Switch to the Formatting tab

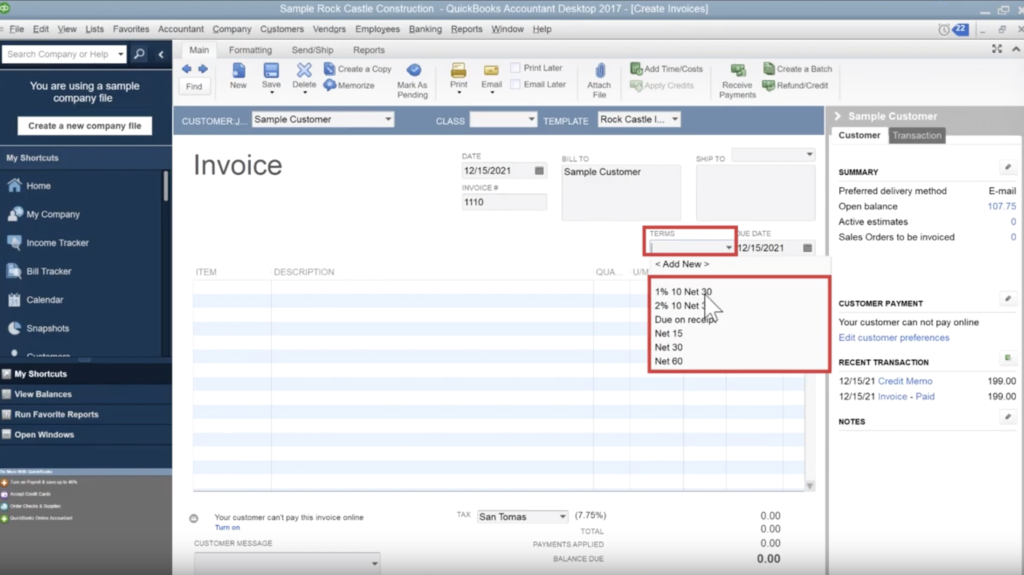(250, 50)
